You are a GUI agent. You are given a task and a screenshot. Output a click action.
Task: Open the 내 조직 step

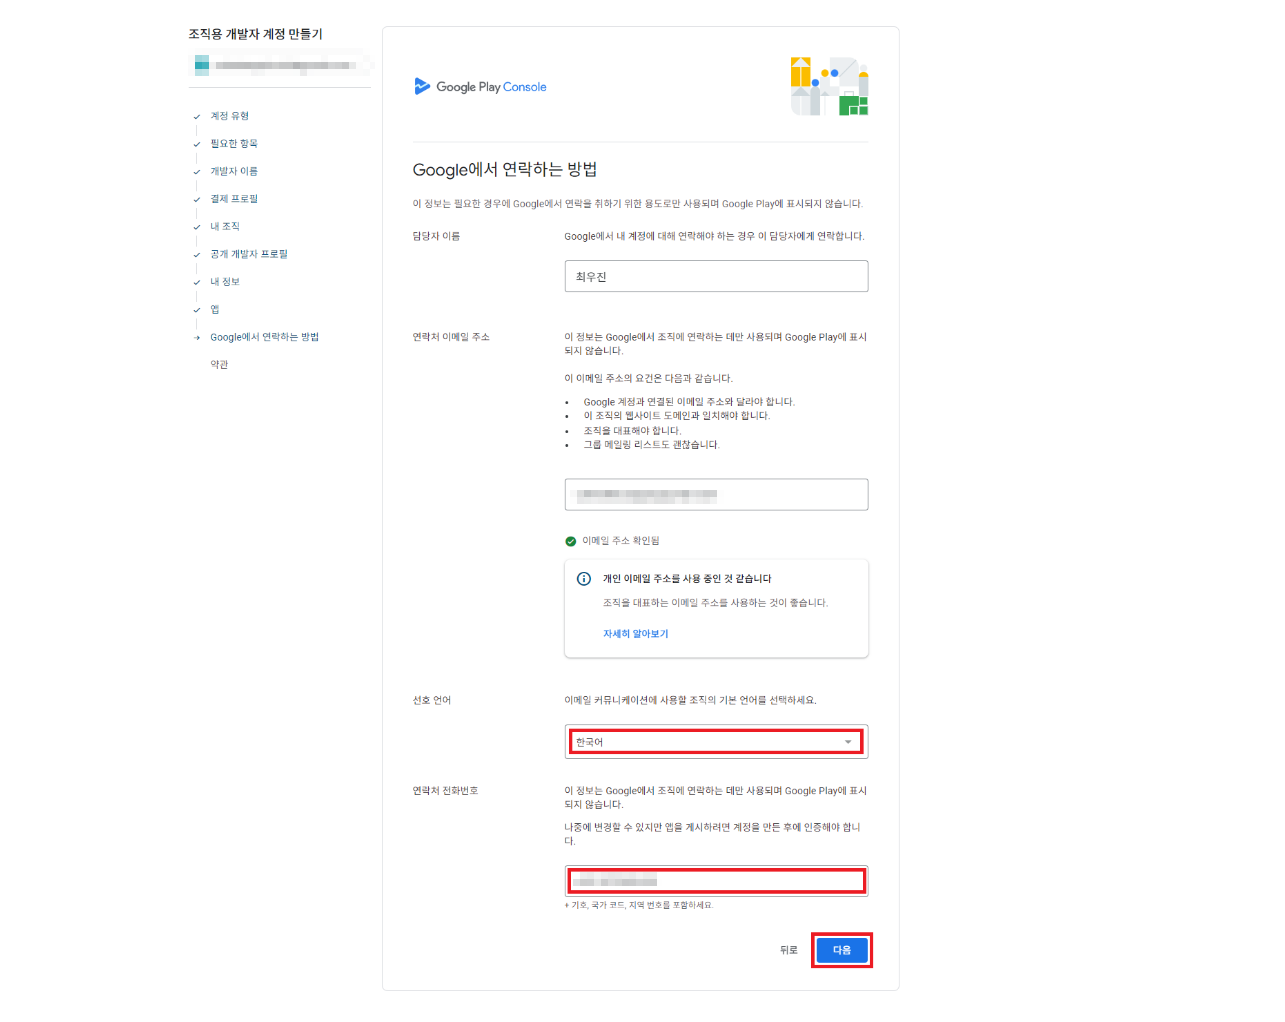(225, 226)
